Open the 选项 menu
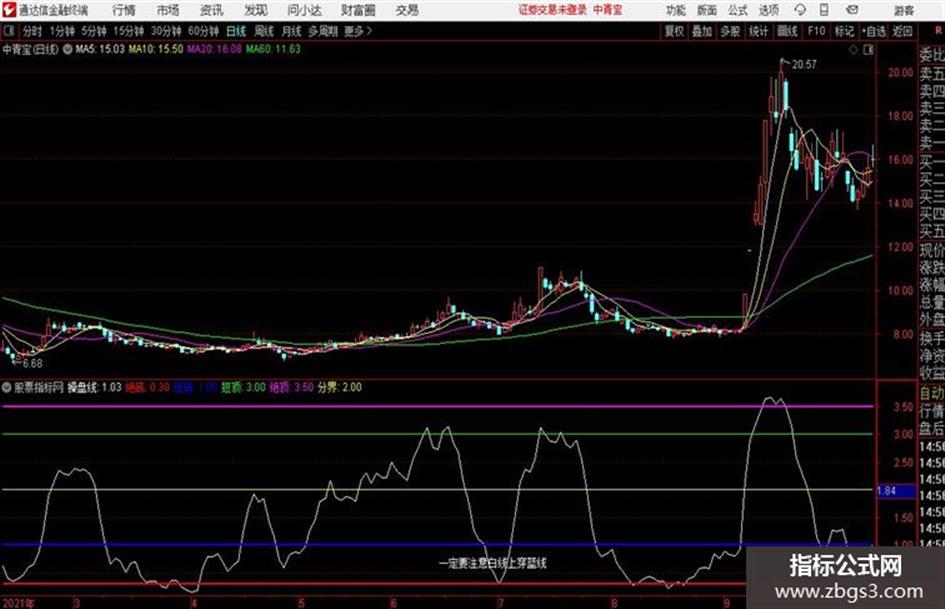Viewport: 945px width, 609px height. coord(768,10)
